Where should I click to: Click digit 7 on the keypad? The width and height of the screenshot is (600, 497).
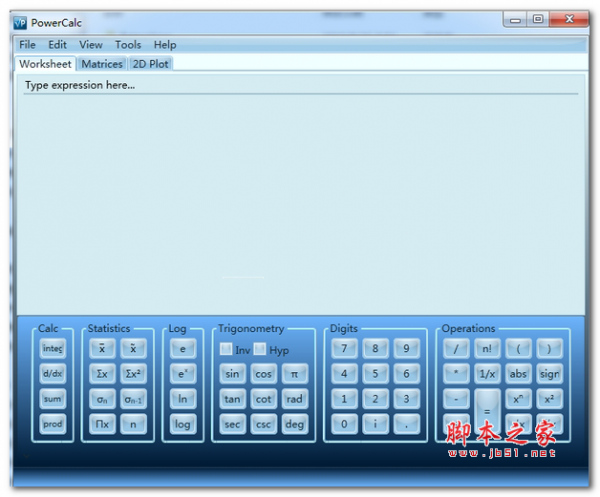coord(344,348)
